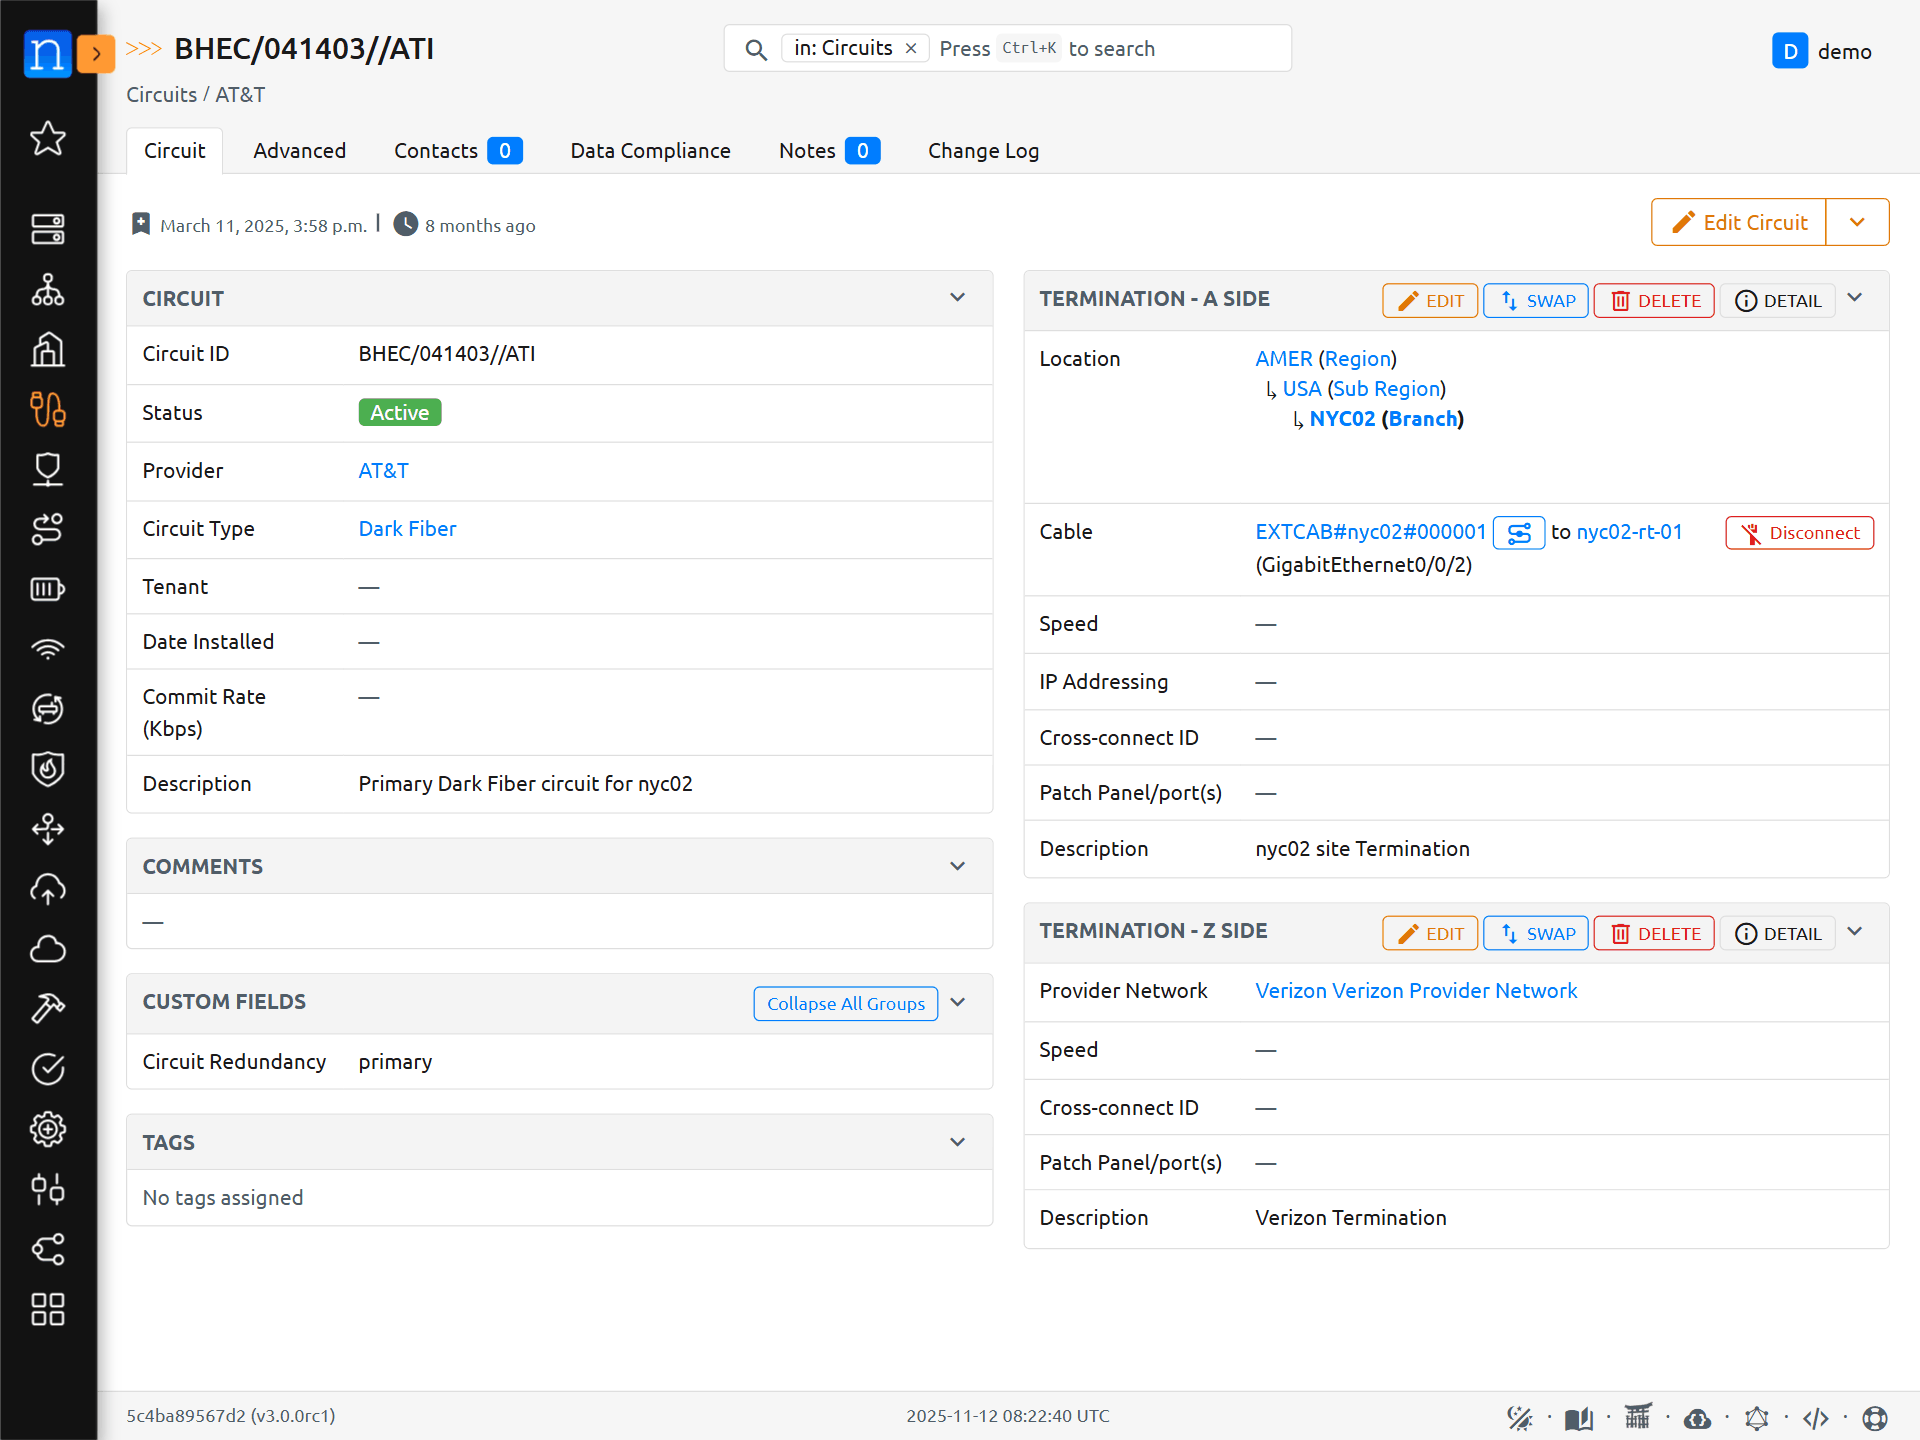Open the documentation book icon in footer
Image resolution: width=1920 pixels, height=1440 pixels.
(x=1578, y=1418)
